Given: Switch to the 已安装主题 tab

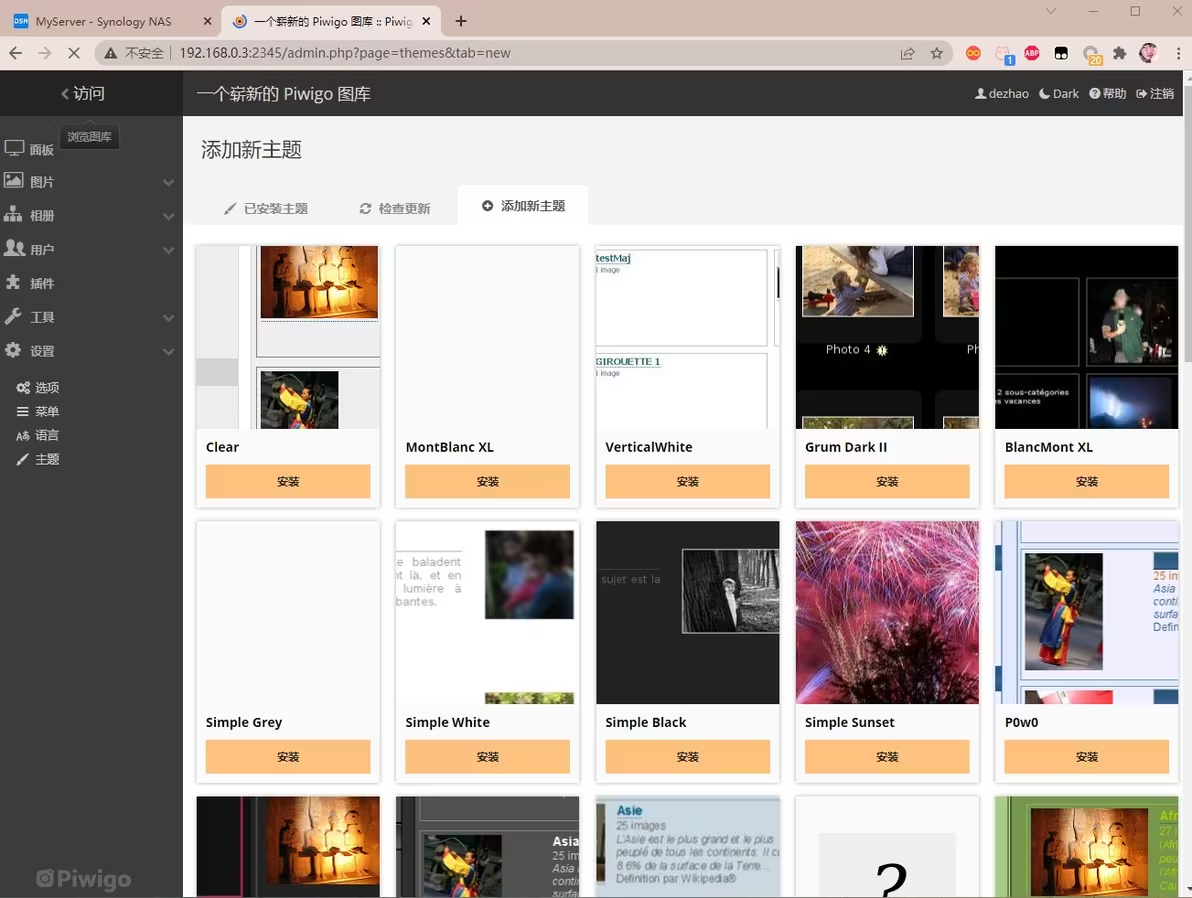Looking at the screenshot, I should click(x=266, y=208).
